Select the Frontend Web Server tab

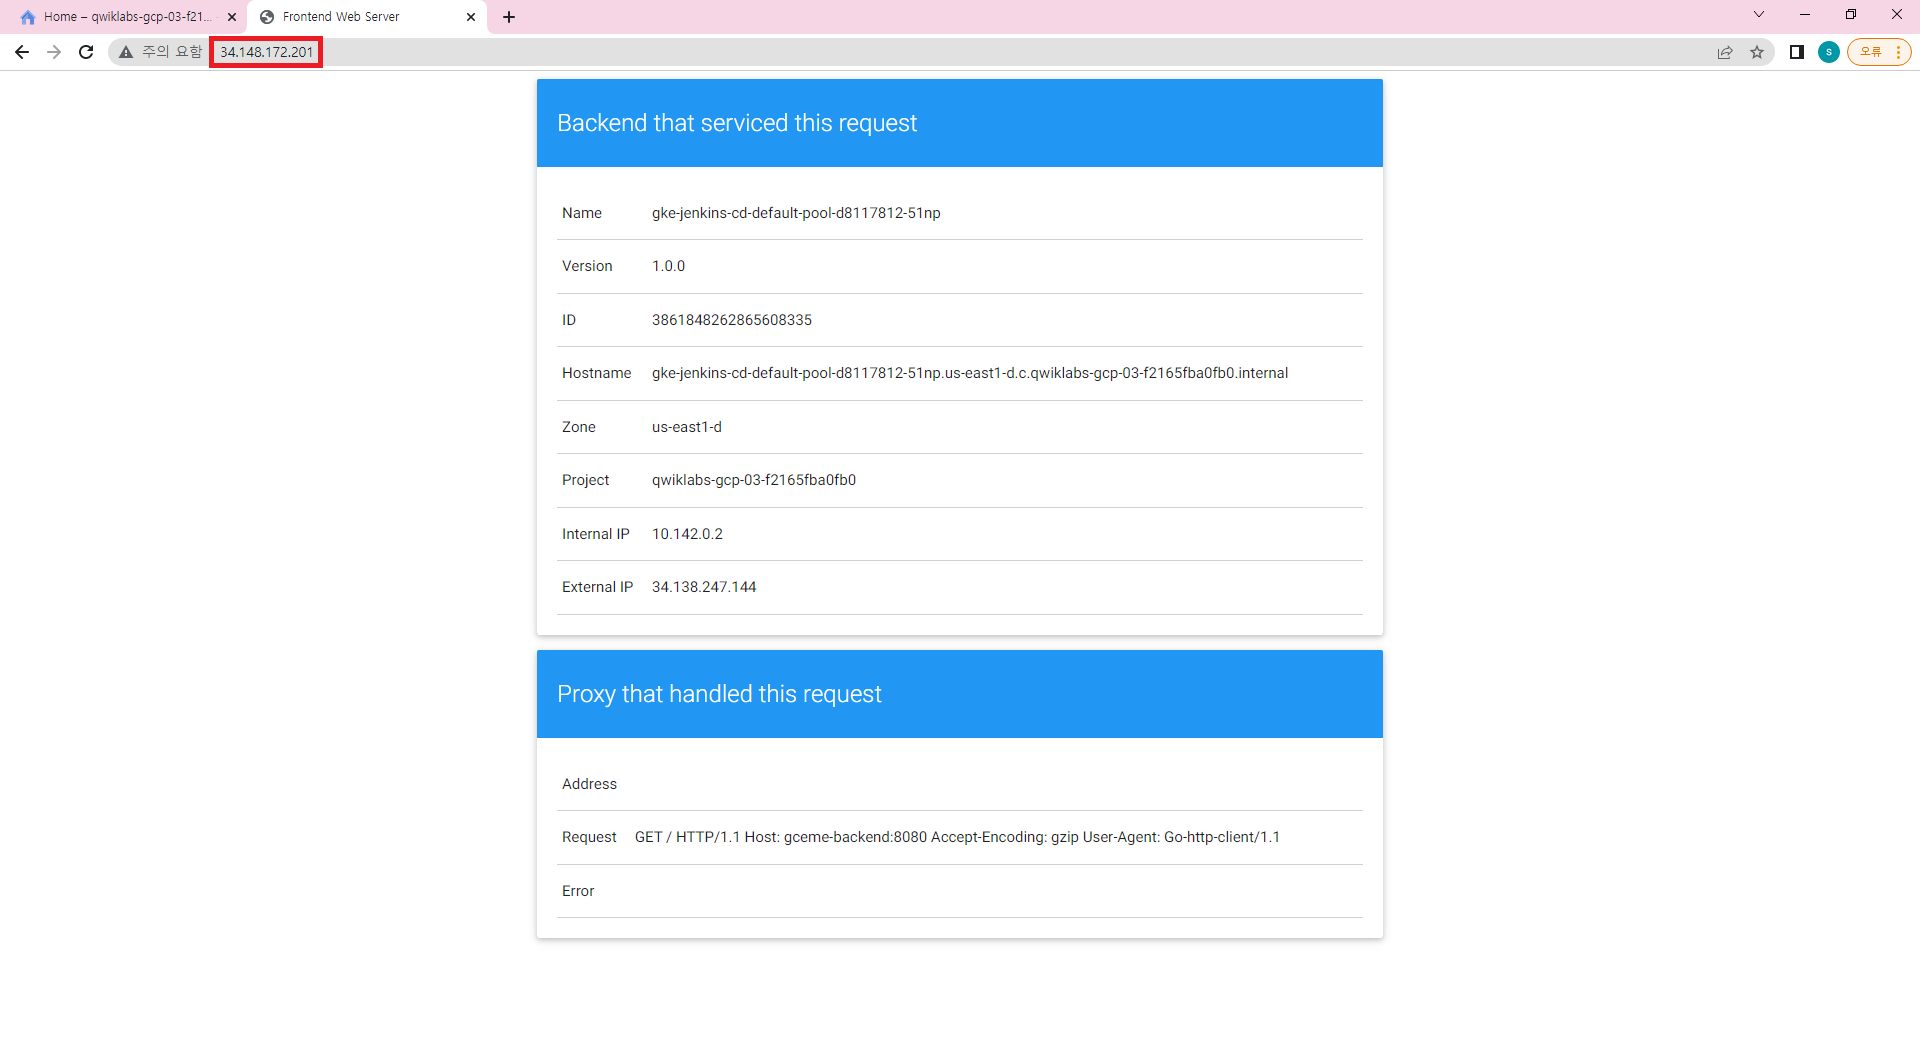367,17
